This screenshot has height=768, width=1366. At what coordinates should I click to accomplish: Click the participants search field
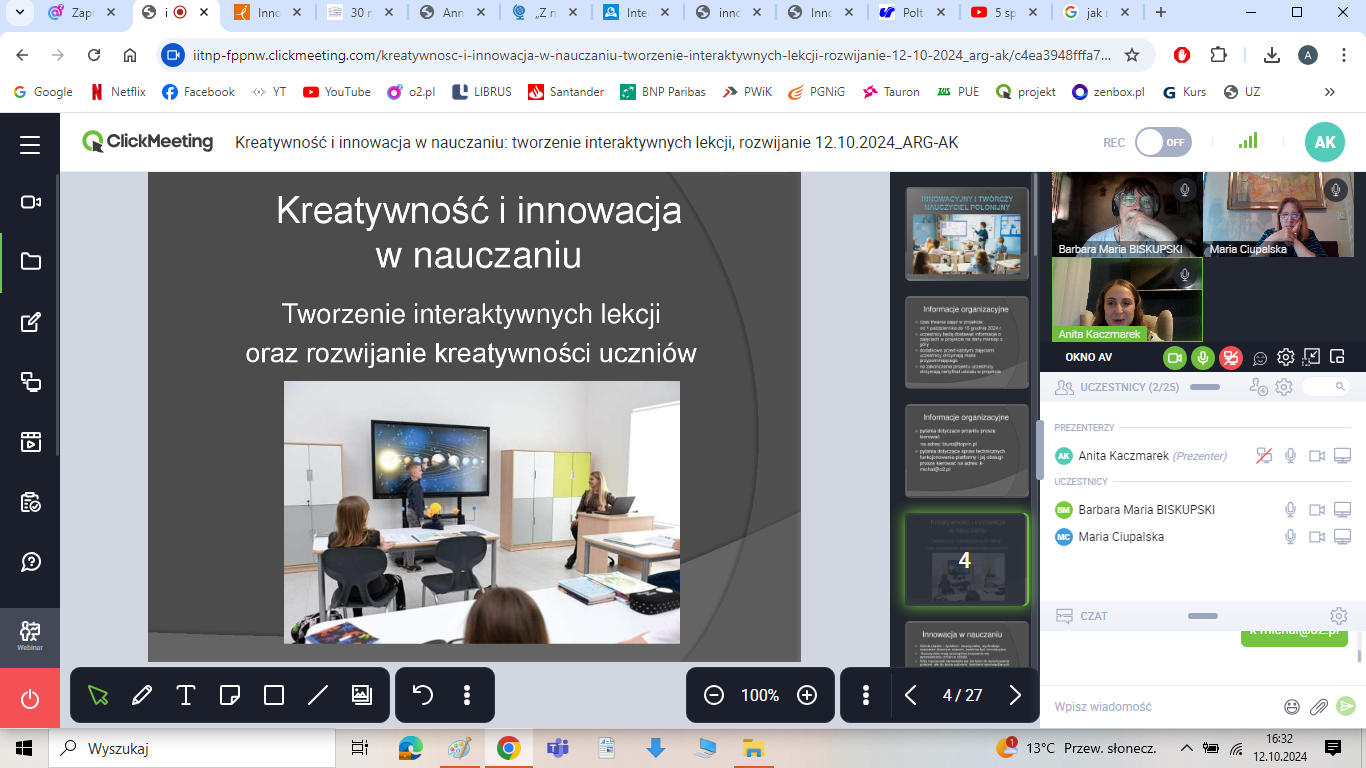coord(1325,386)
